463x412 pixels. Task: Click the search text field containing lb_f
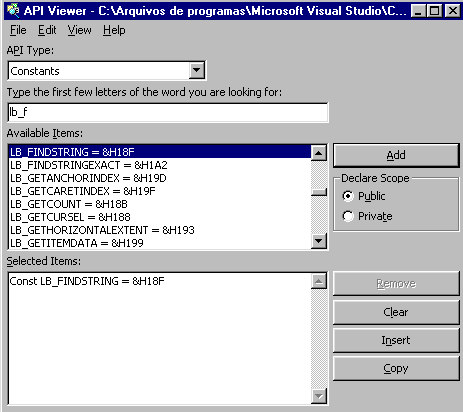coord(168,112)
